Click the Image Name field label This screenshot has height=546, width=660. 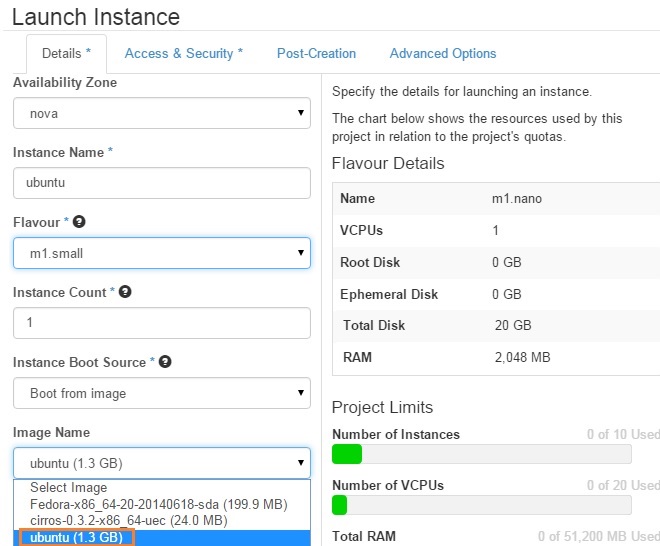tap(51, 432)
